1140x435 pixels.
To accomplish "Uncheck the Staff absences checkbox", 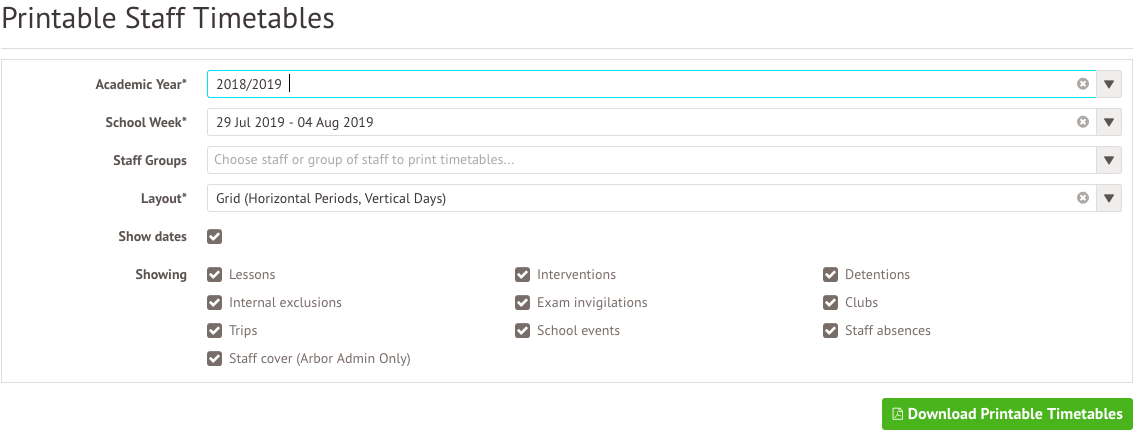I will tap(830, 330).
